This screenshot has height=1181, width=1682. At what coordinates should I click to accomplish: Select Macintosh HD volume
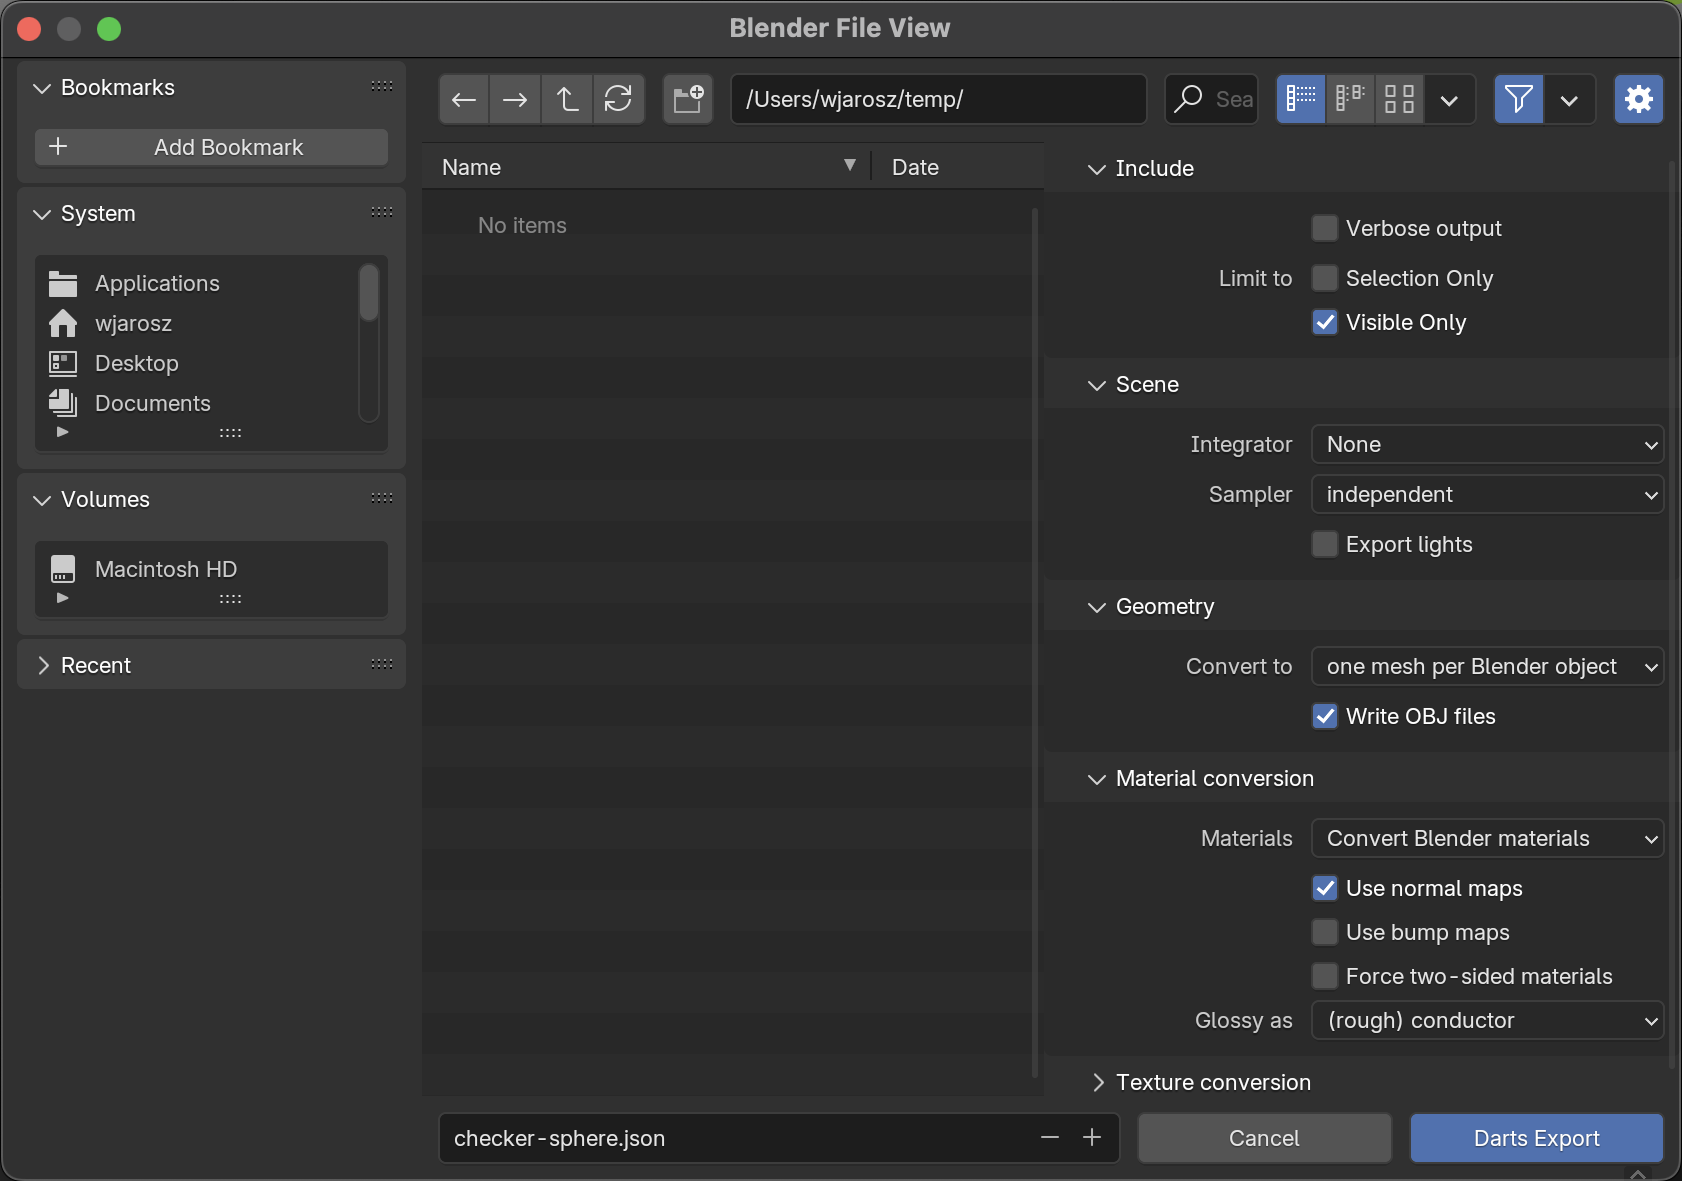[166, 569]
